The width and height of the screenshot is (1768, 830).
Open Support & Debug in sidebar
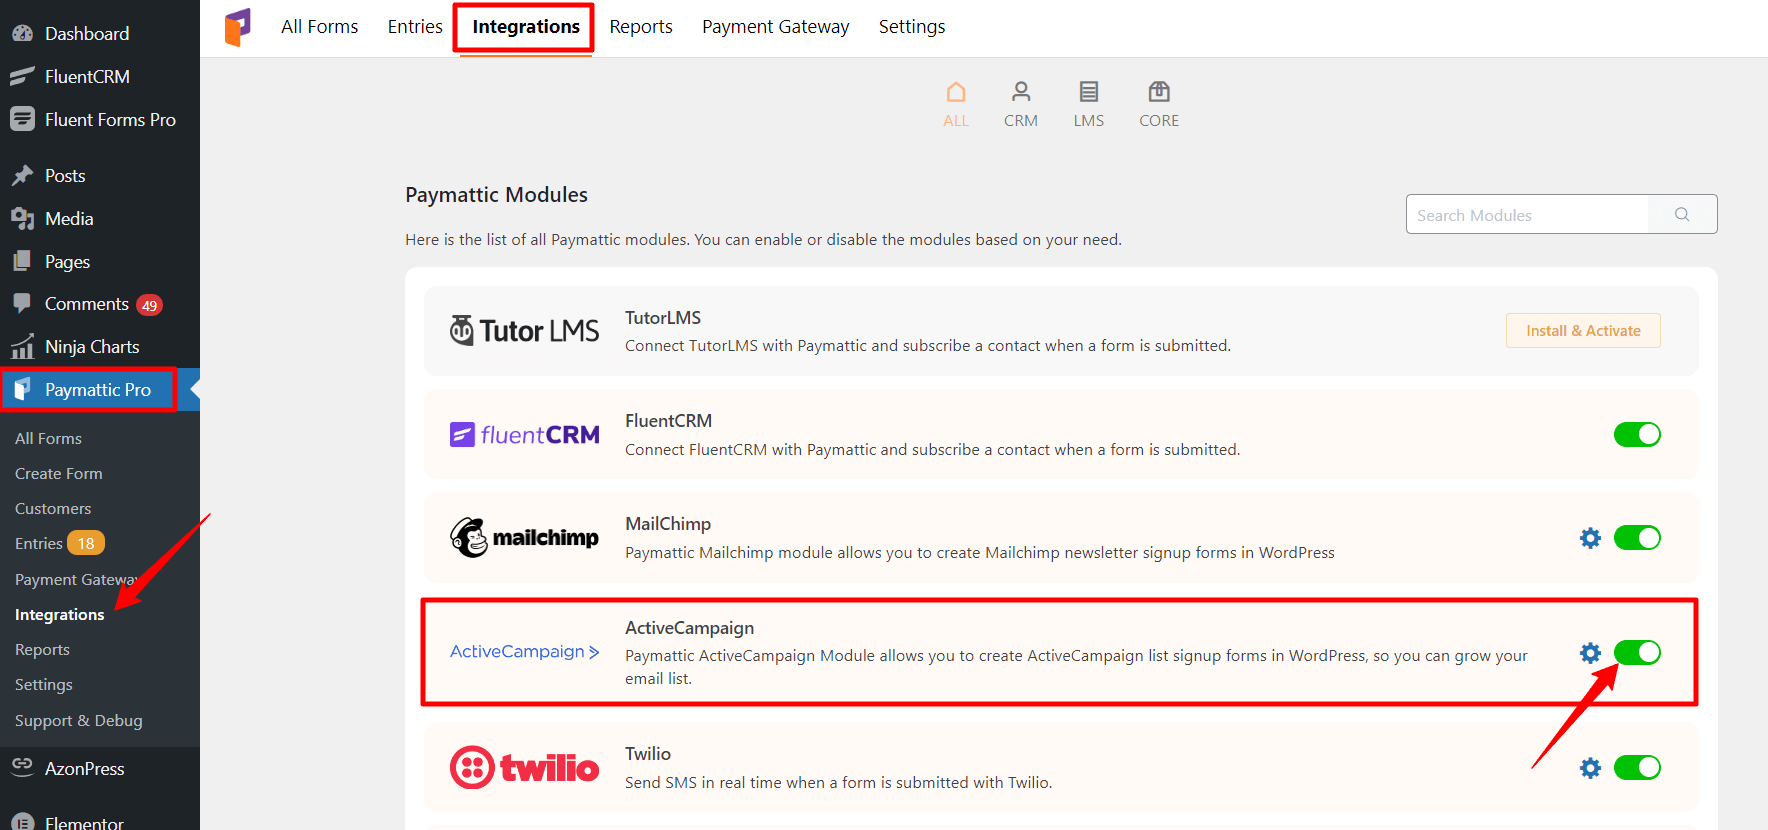pos(79,720)
